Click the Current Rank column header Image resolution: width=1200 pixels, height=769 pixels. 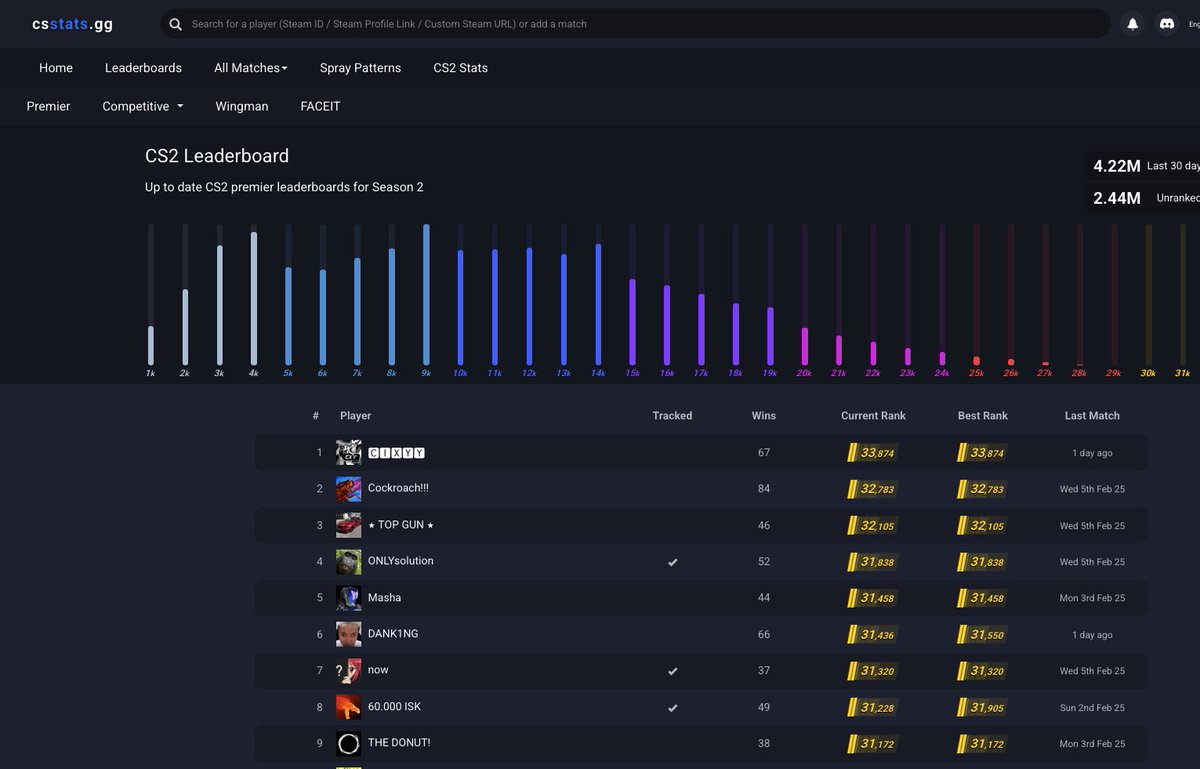[x=873, y=415]
